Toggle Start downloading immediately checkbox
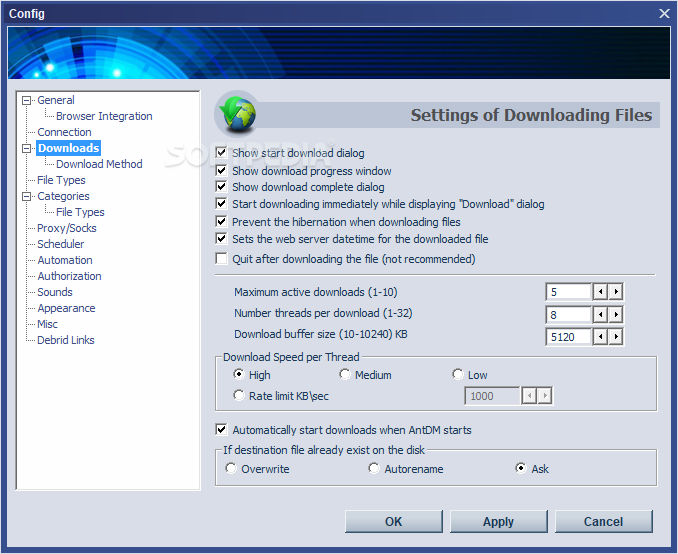The height and width of the screenshot is (554, 678). [x=221, y=203]
